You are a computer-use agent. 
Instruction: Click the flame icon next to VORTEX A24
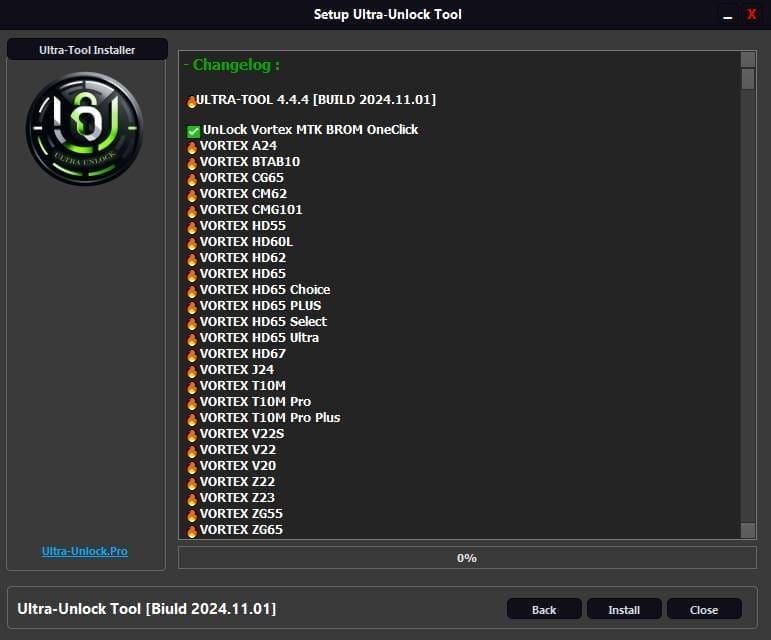(192, 146)
